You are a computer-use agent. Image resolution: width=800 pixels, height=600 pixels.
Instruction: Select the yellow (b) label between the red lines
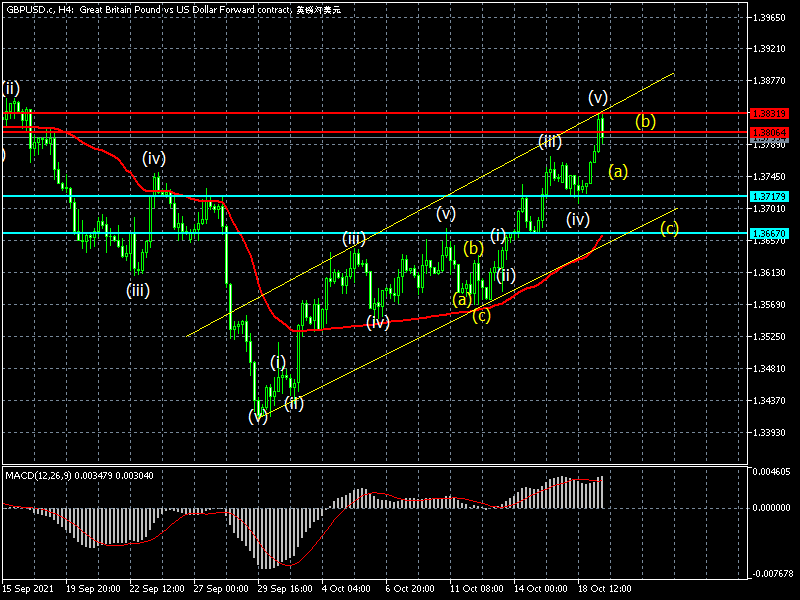click(645, 122)
